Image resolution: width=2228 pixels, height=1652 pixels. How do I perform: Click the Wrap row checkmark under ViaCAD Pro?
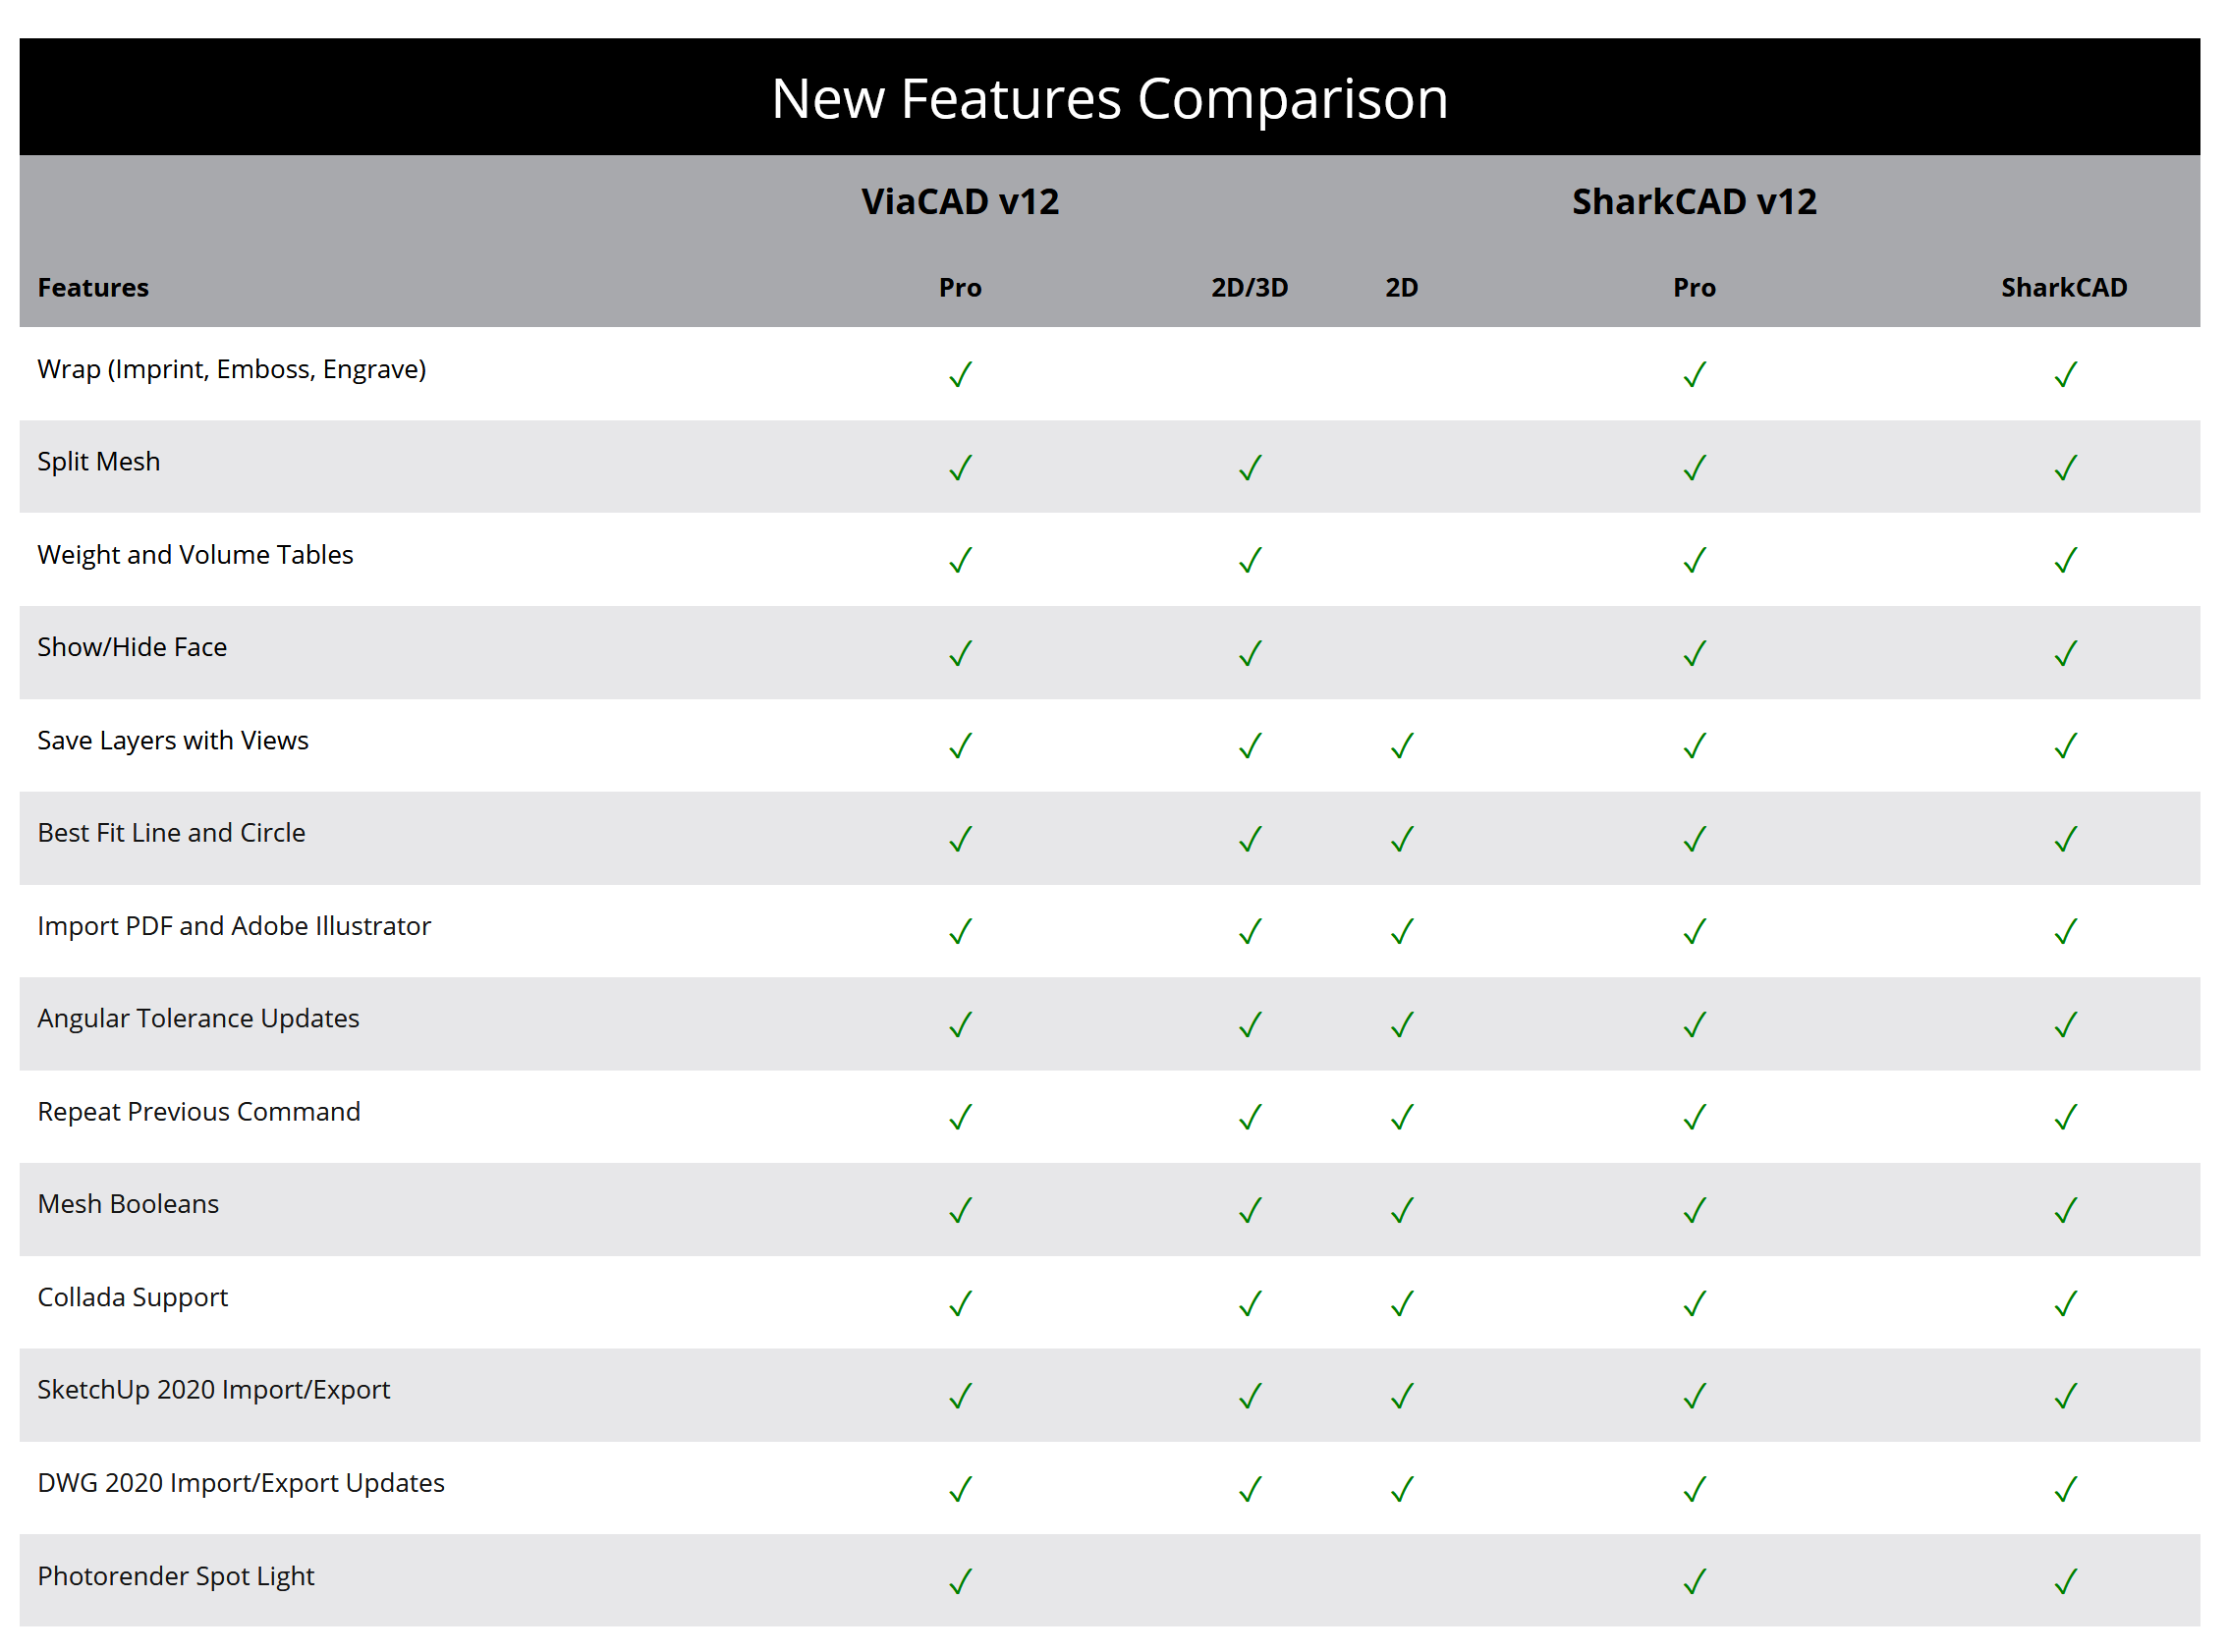(963, 375)
